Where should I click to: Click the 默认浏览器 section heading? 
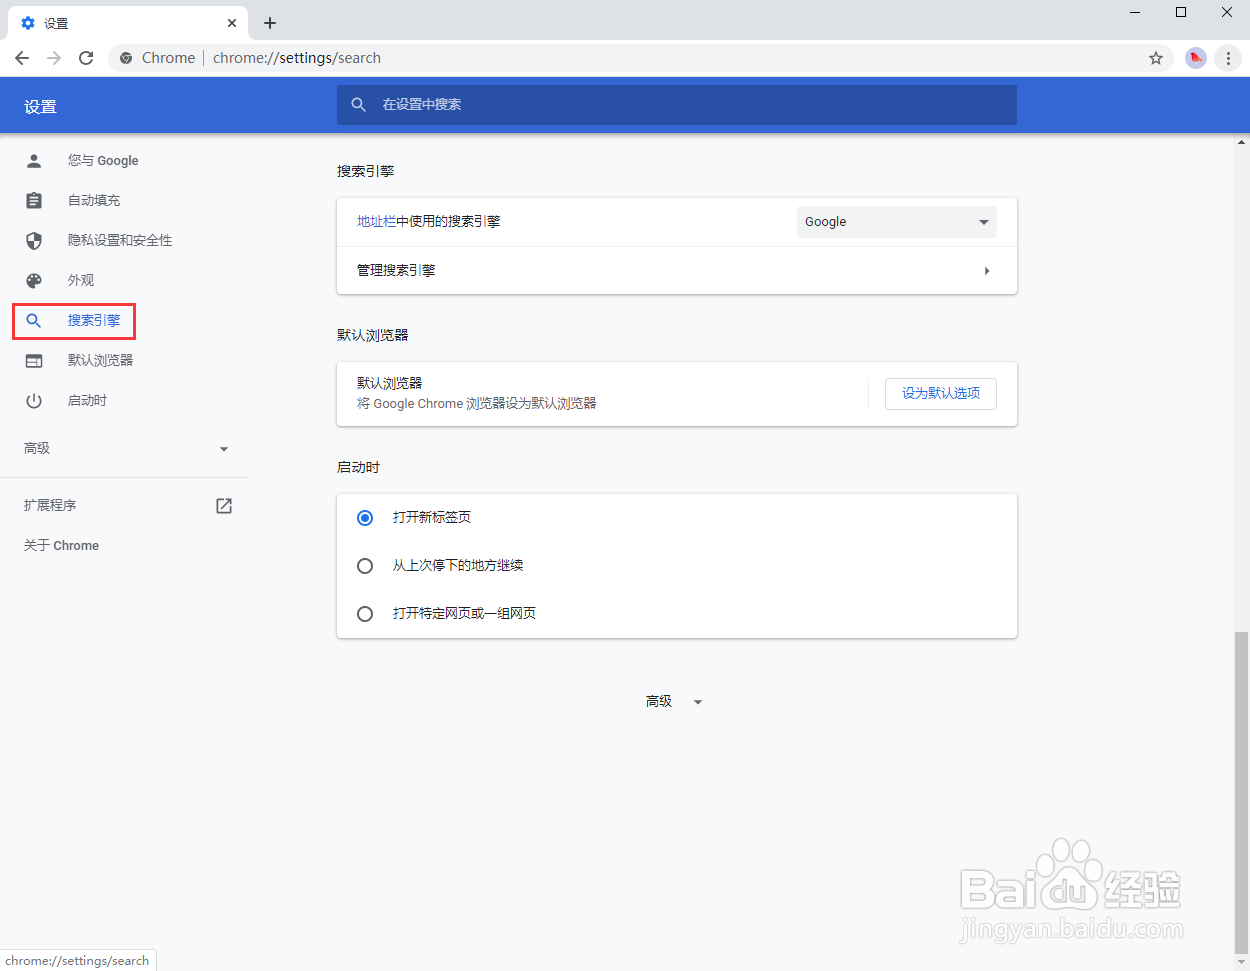tap(372, 335)
